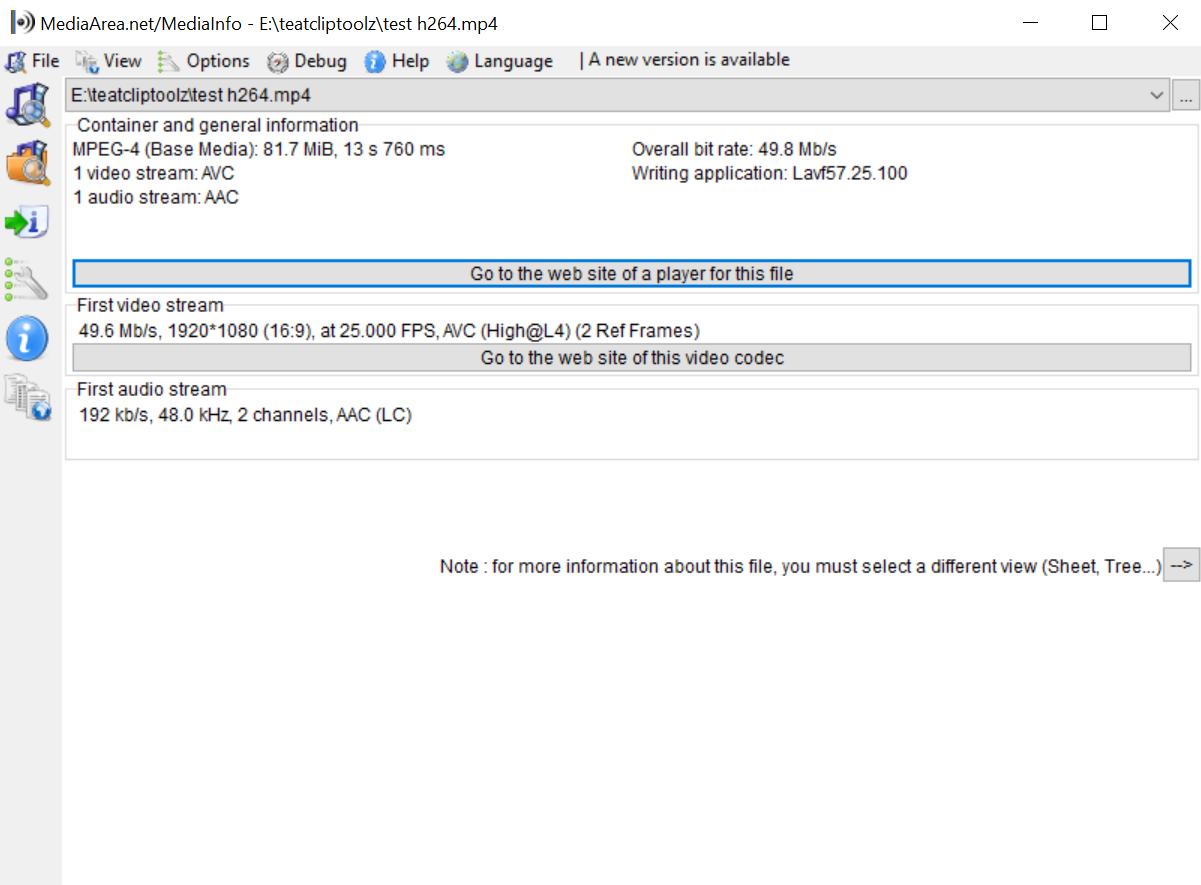Viewport: 1201px width, 885px height.
Task: Open the File menu
Action: click(x=33, y=61)
